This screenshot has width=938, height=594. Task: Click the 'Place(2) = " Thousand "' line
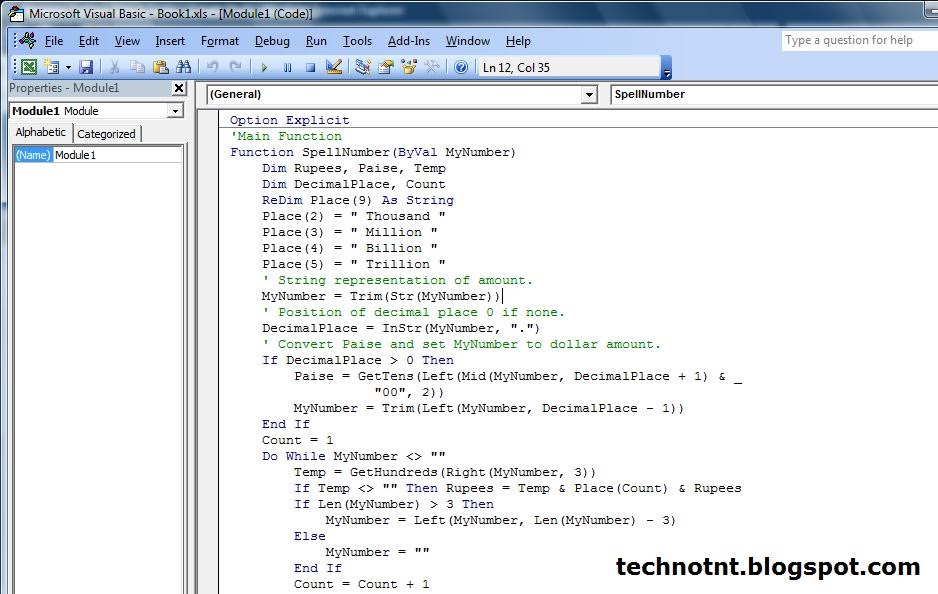(x=354, y=216)
